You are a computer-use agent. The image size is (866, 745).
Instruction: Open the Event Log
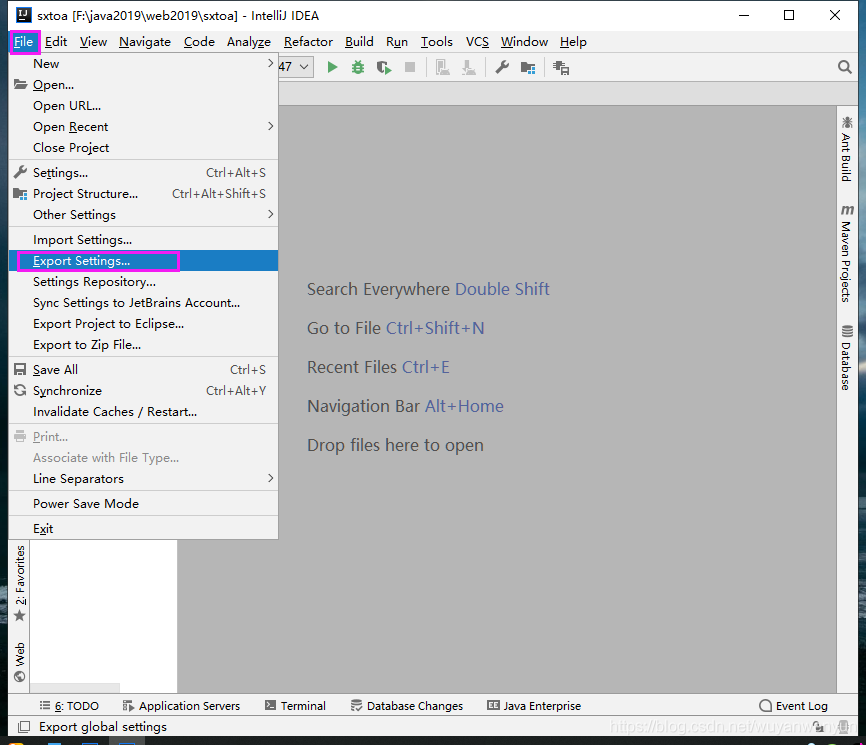[794, 706]
